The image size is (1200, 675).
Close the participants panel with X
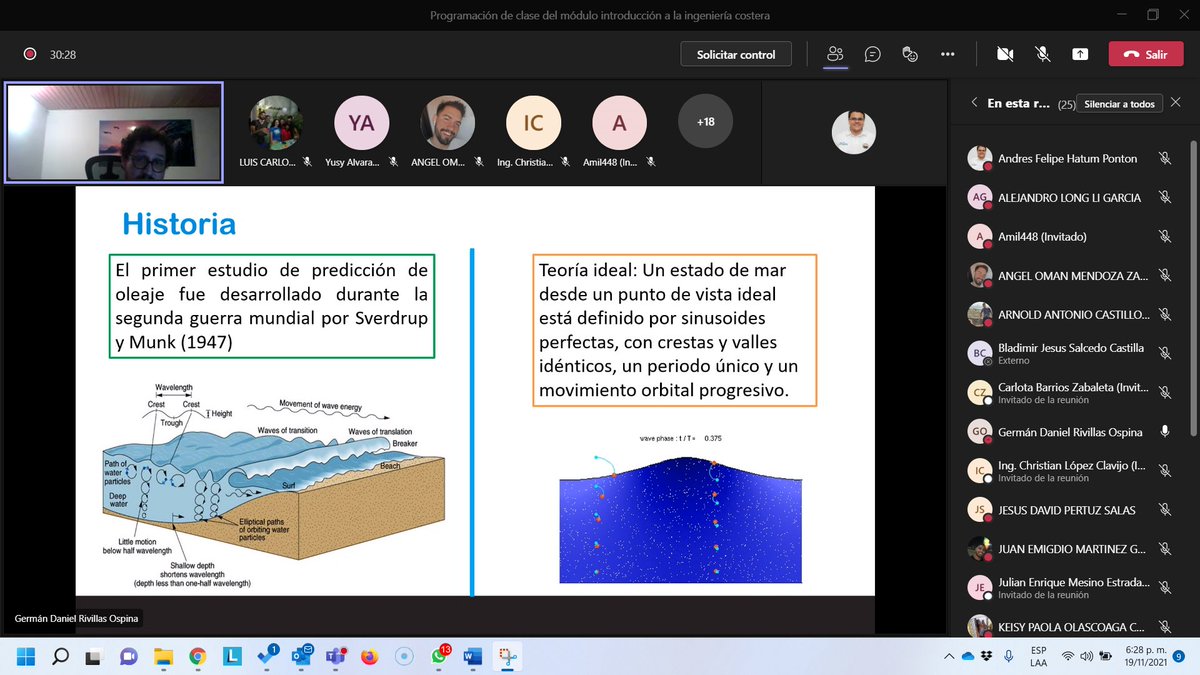pos(1176,103)
